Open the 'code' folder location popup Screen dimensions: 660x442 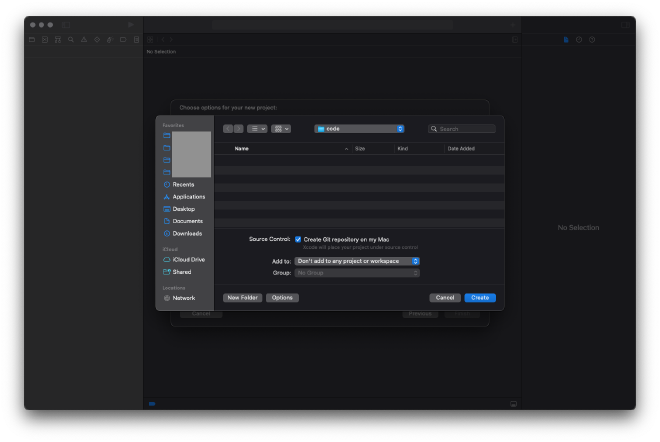pyautogui.click(x=359, y=129)
